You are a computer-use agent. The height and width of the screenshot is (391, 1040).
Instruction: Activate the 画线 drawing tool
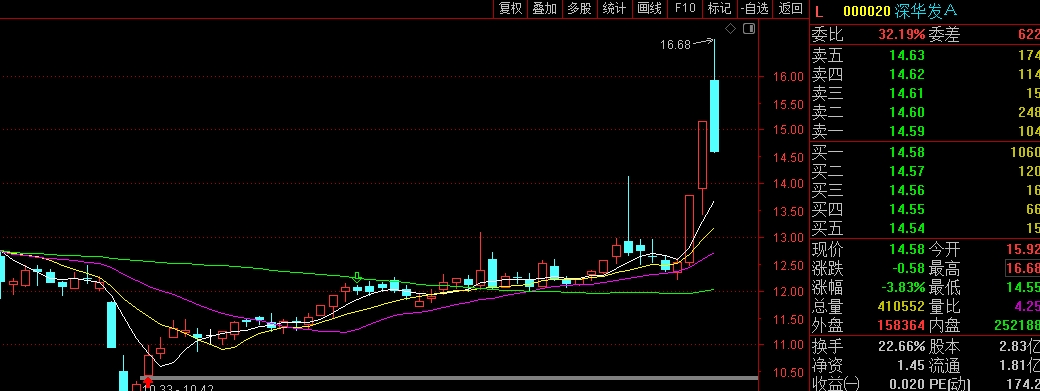tap(649, 9)
